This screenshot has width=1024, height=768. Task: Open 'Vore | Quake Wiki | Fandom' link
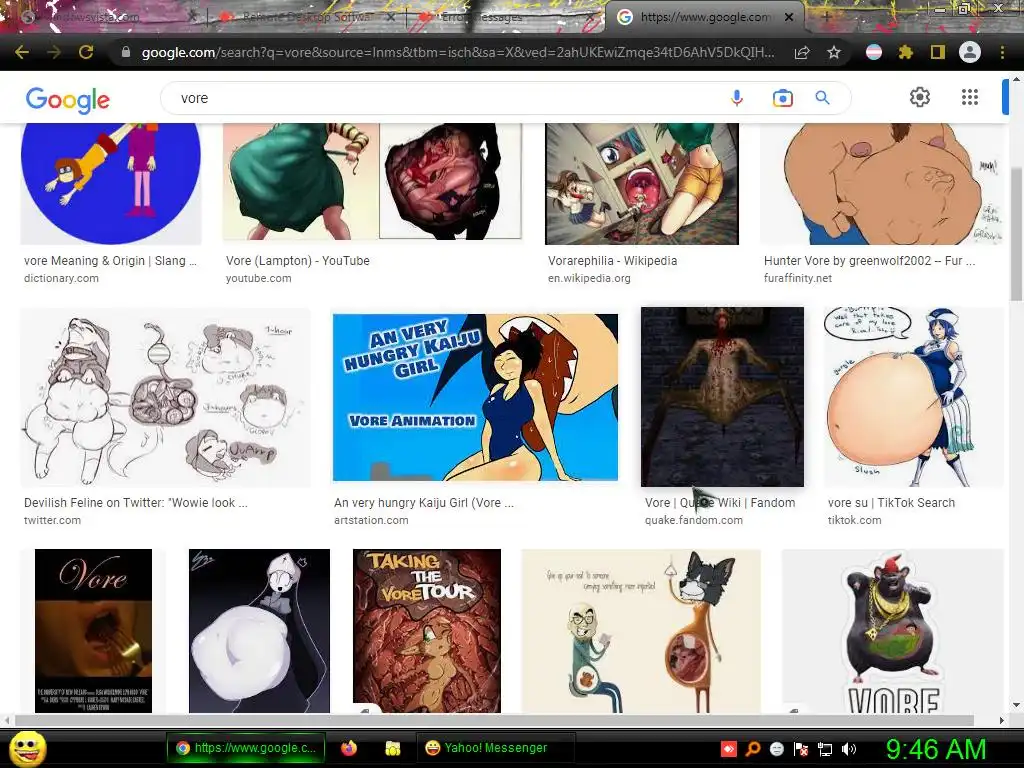(x=720, y=503)
